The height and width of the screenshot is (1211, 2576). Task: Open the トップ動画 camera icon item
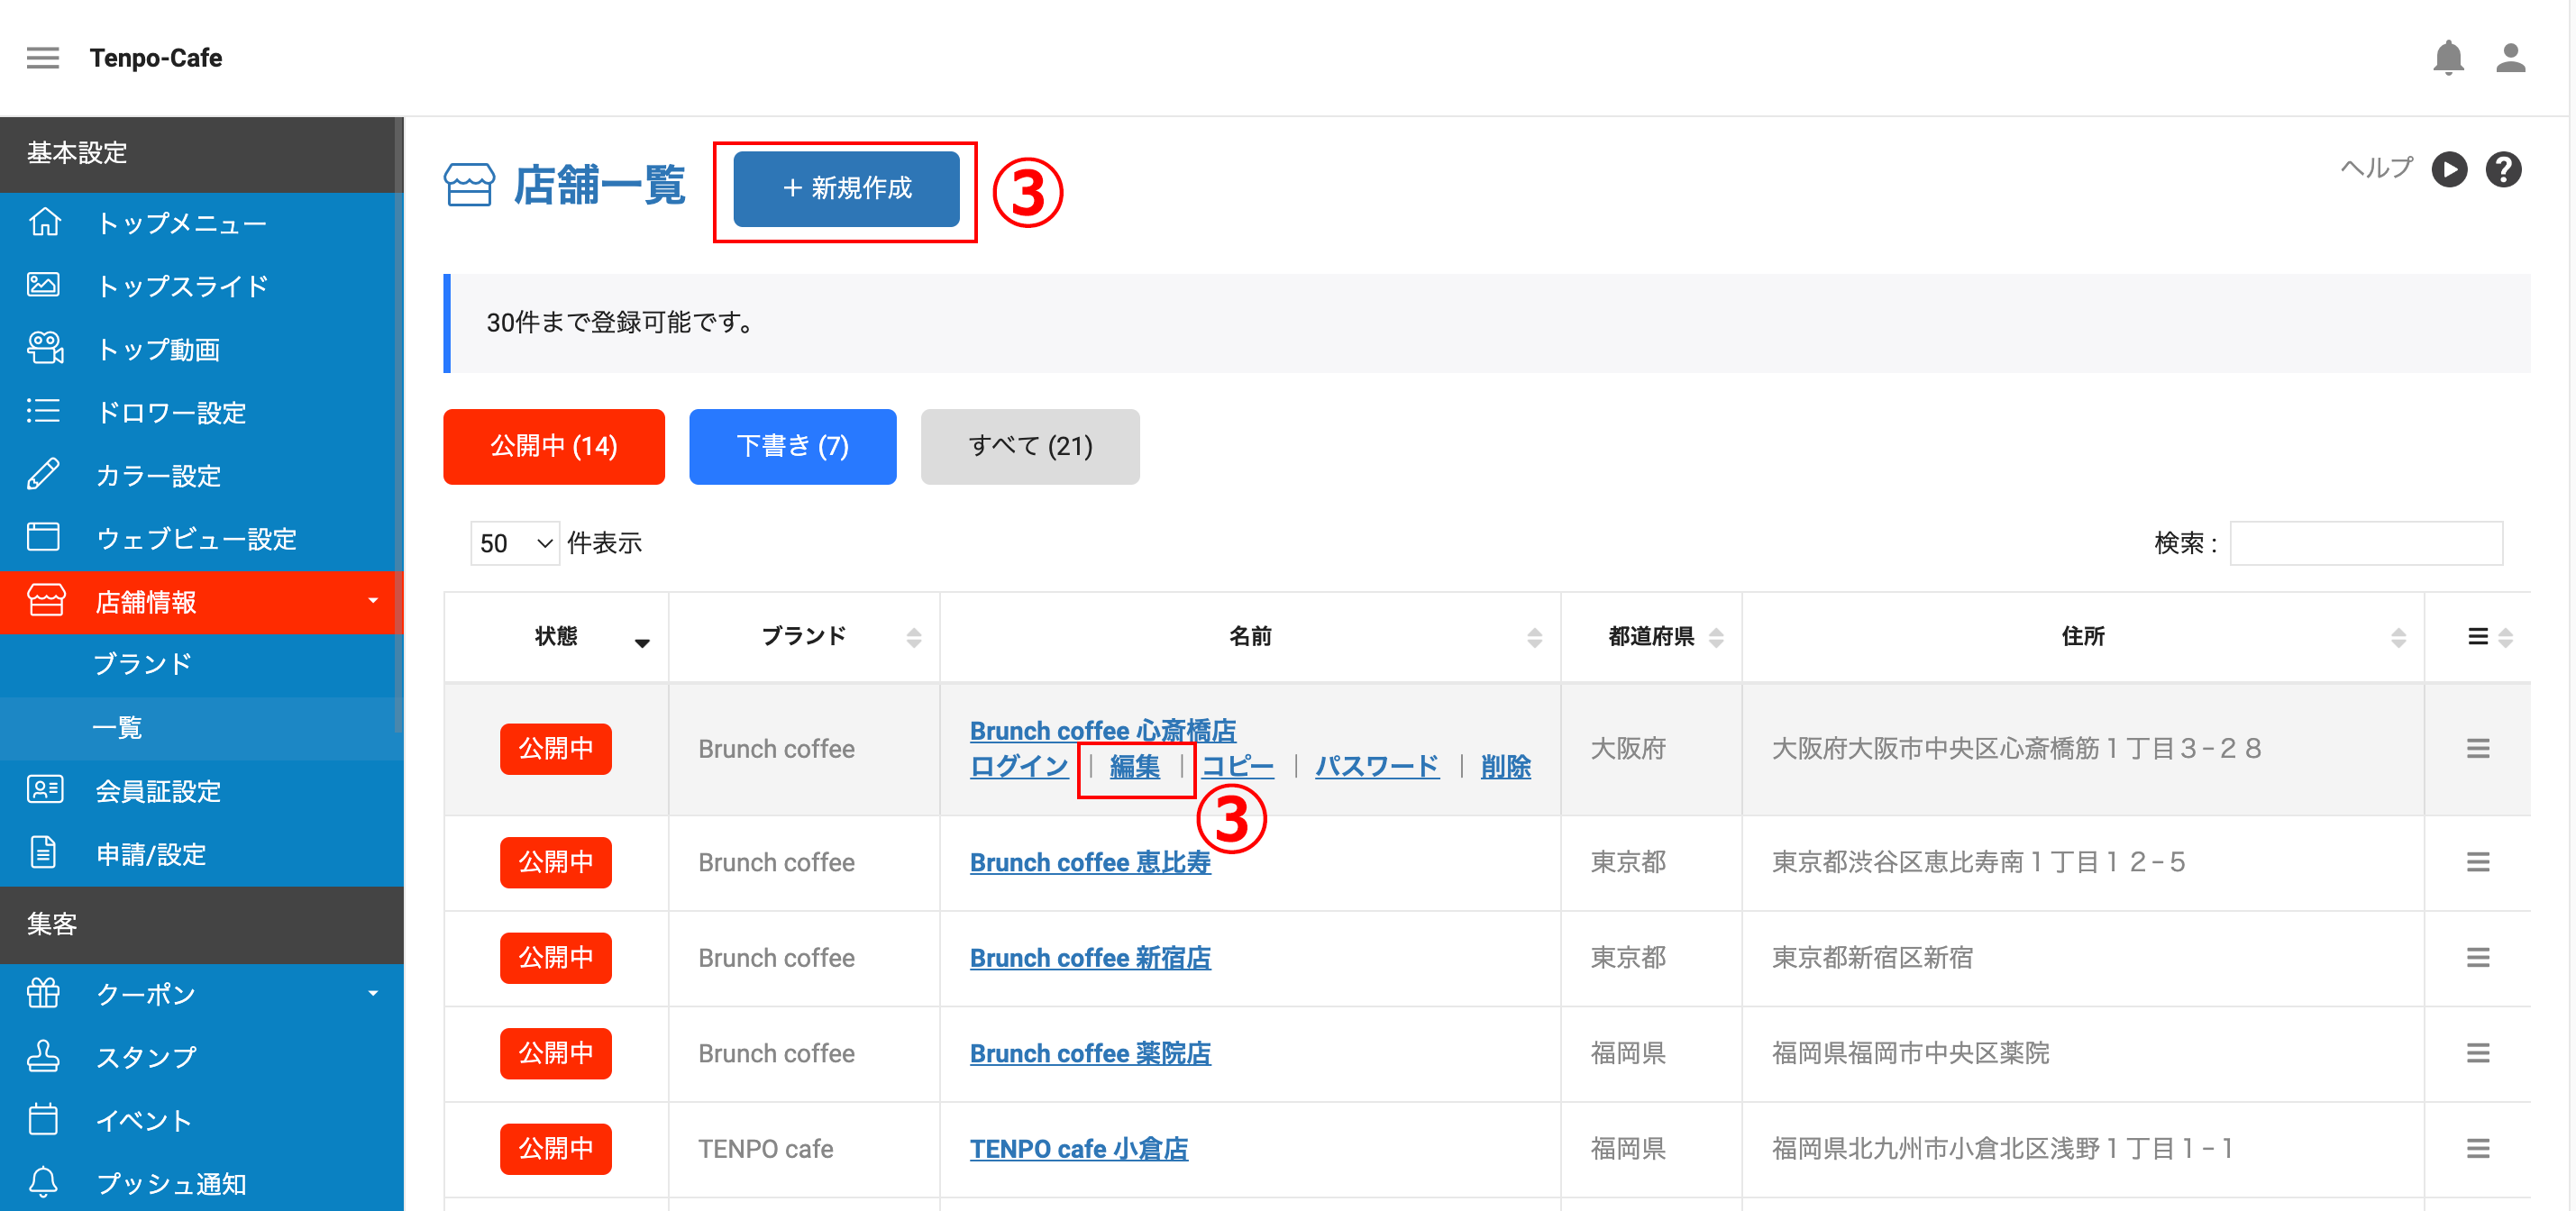click(45, 349)
